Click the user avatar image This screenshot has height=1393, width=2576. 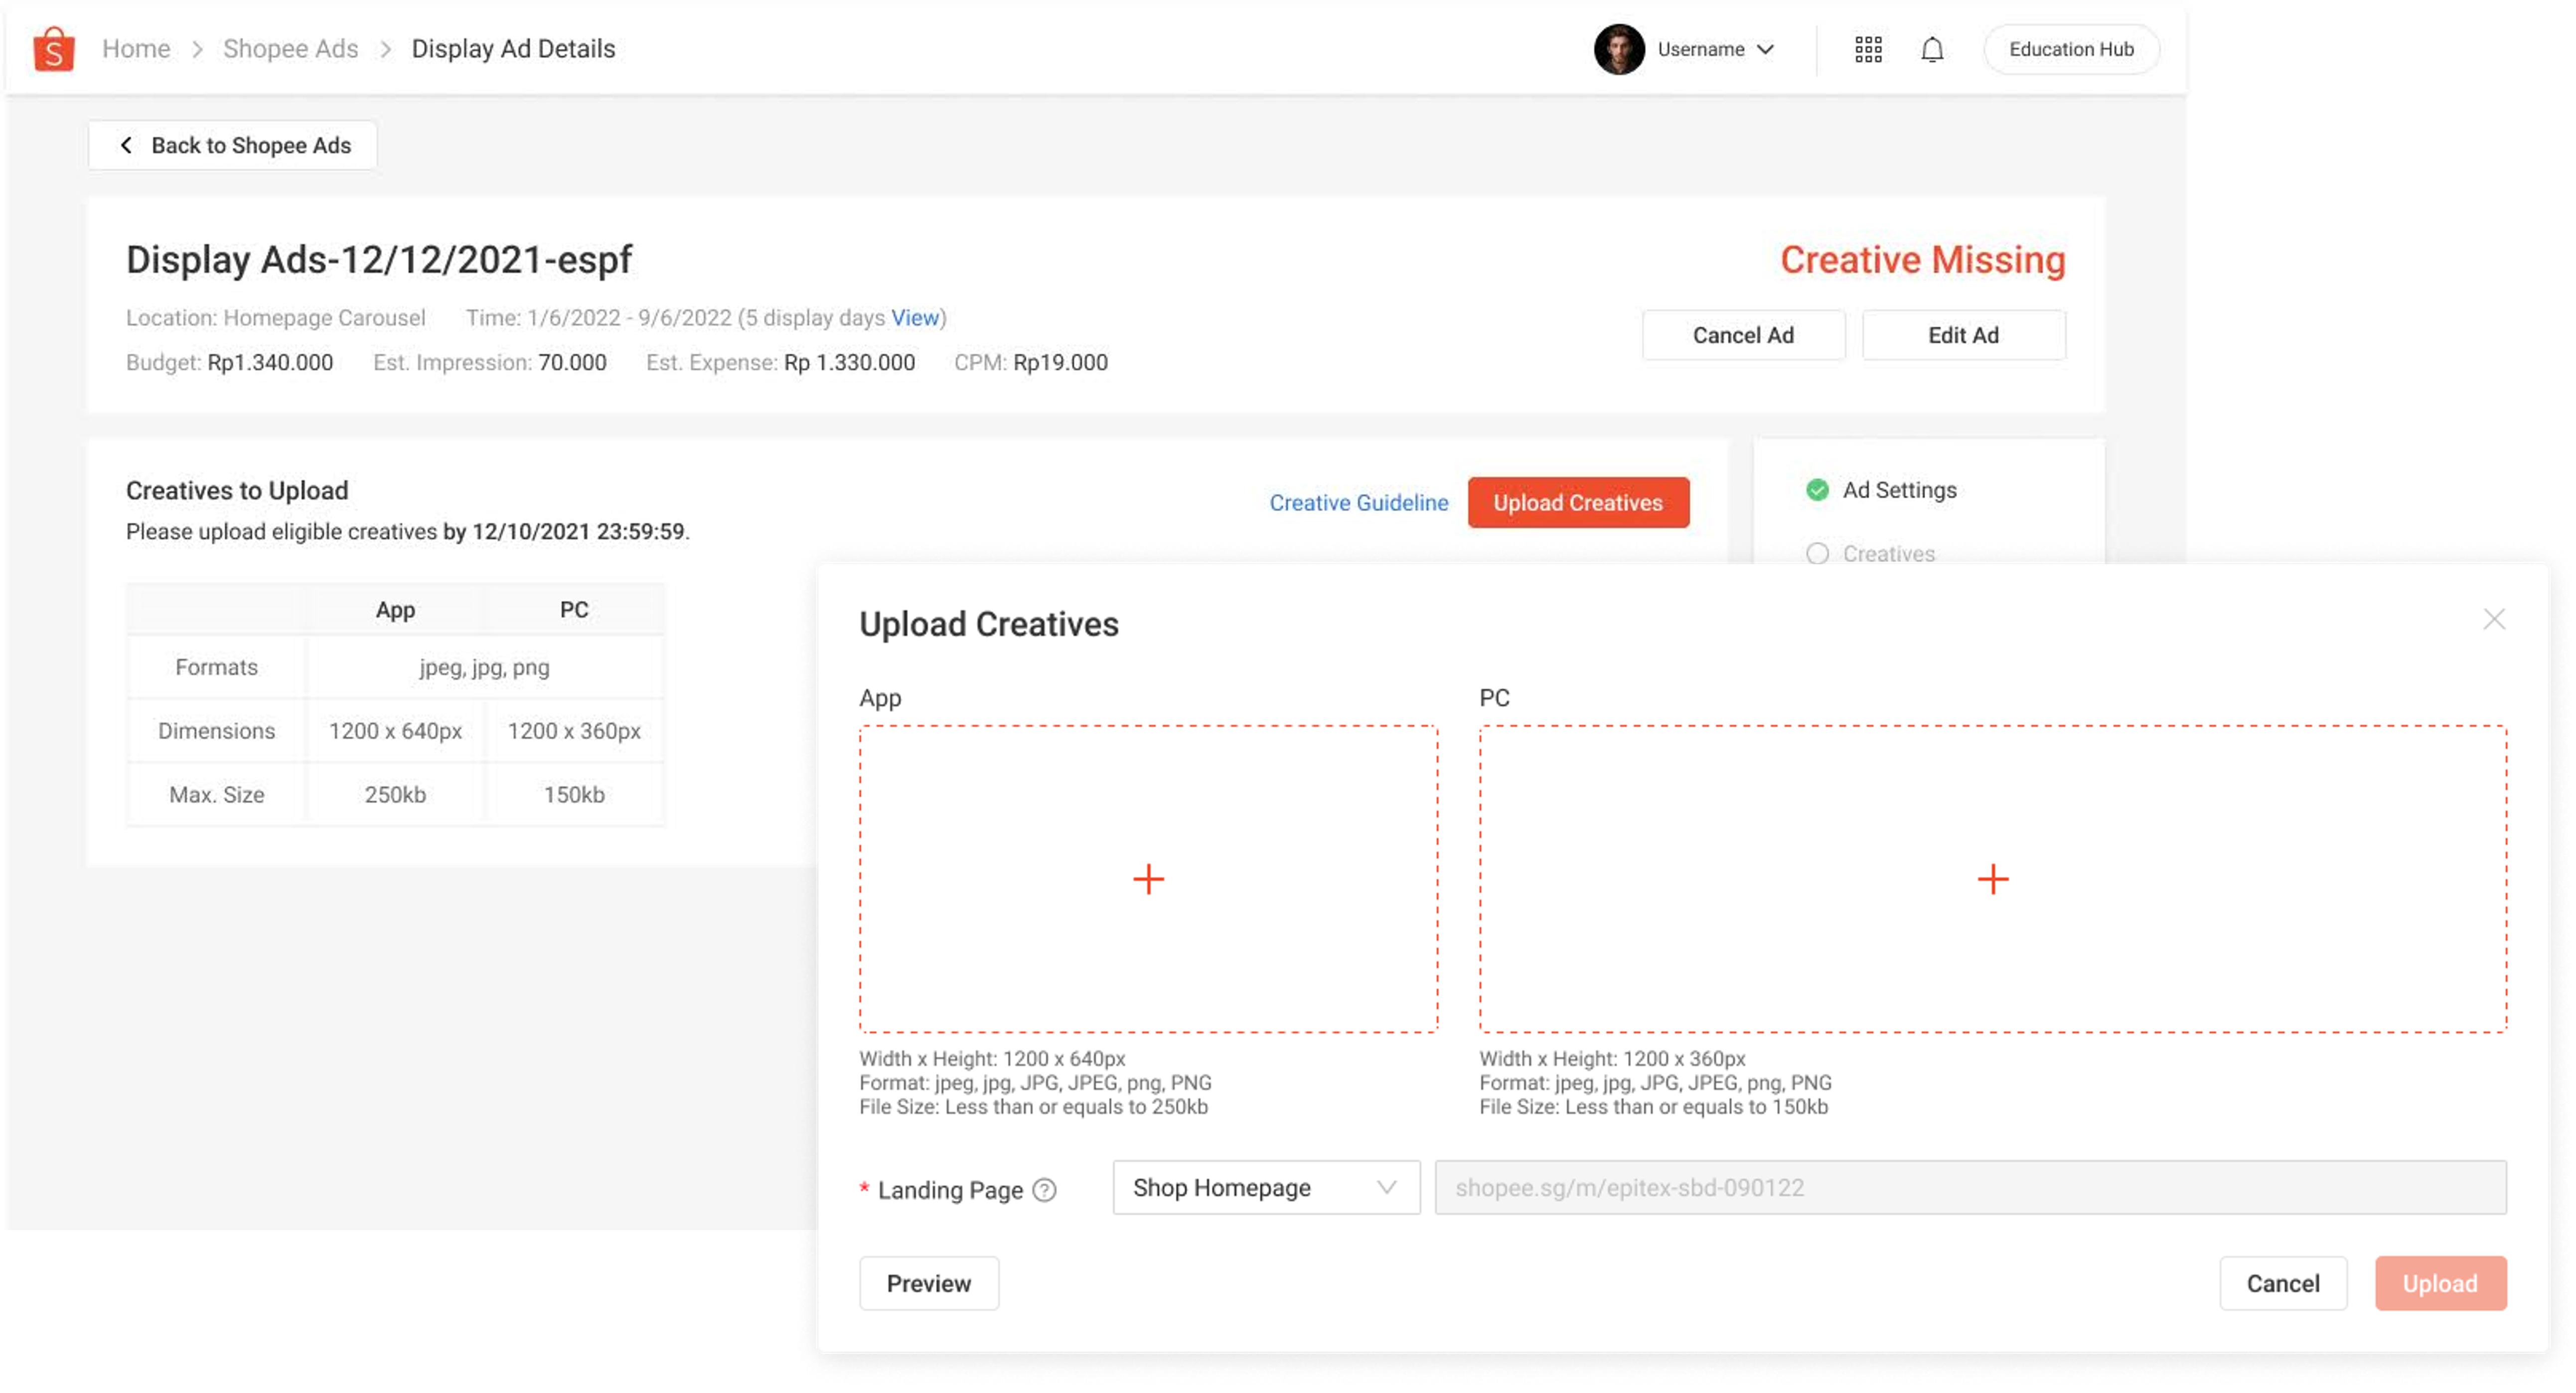pyautogui.click(x=1619, y=48)
